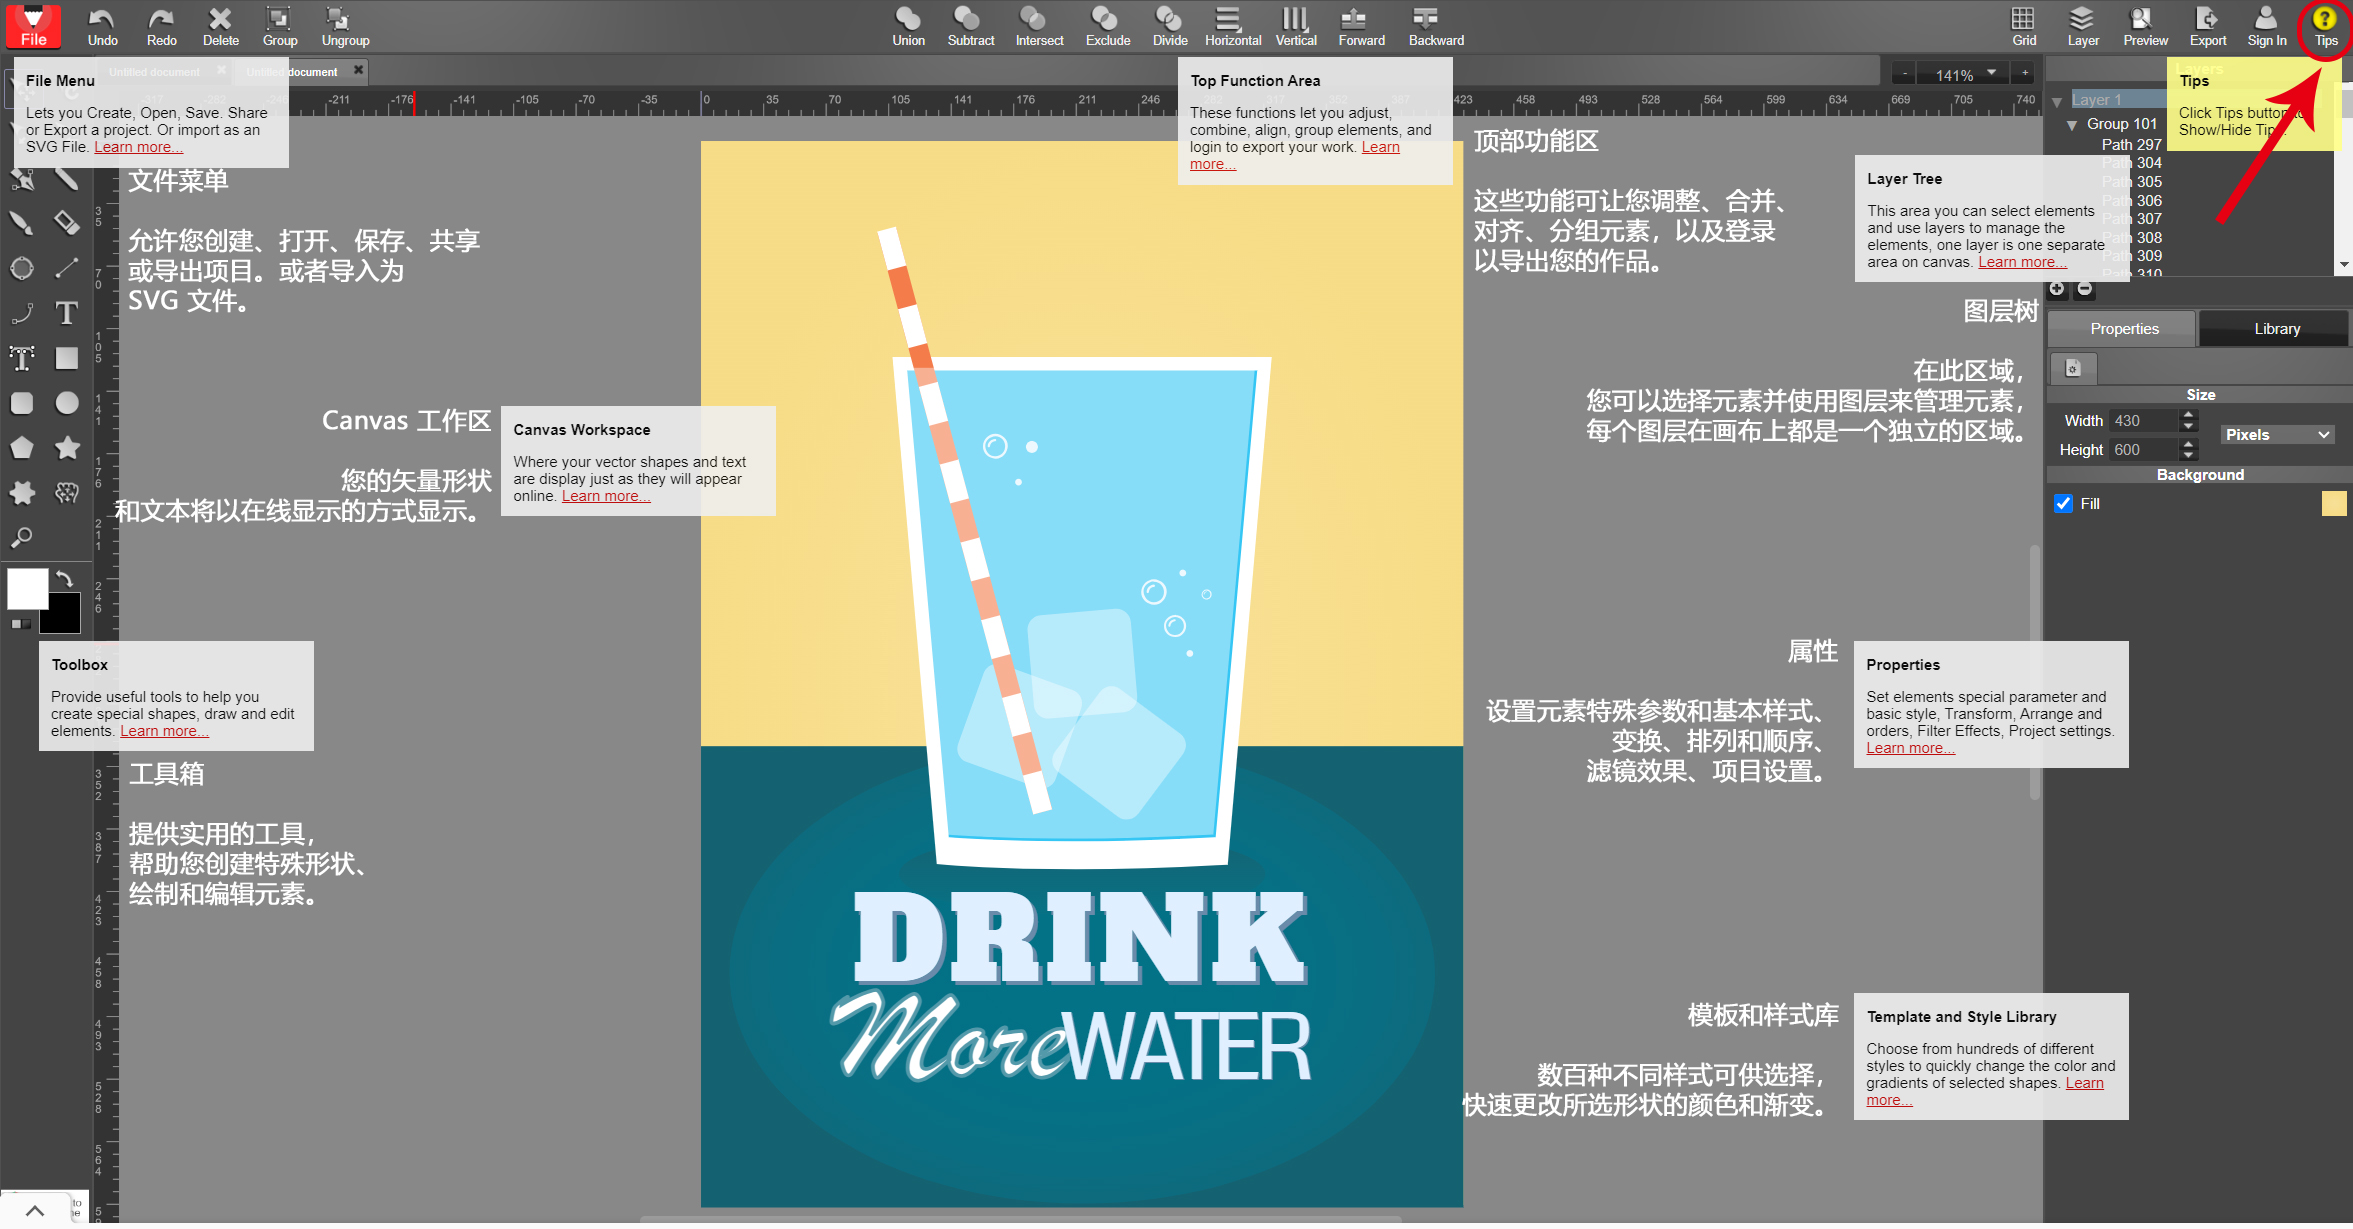
Task: Select the Text tool
Action: click(x=67, y=313)
